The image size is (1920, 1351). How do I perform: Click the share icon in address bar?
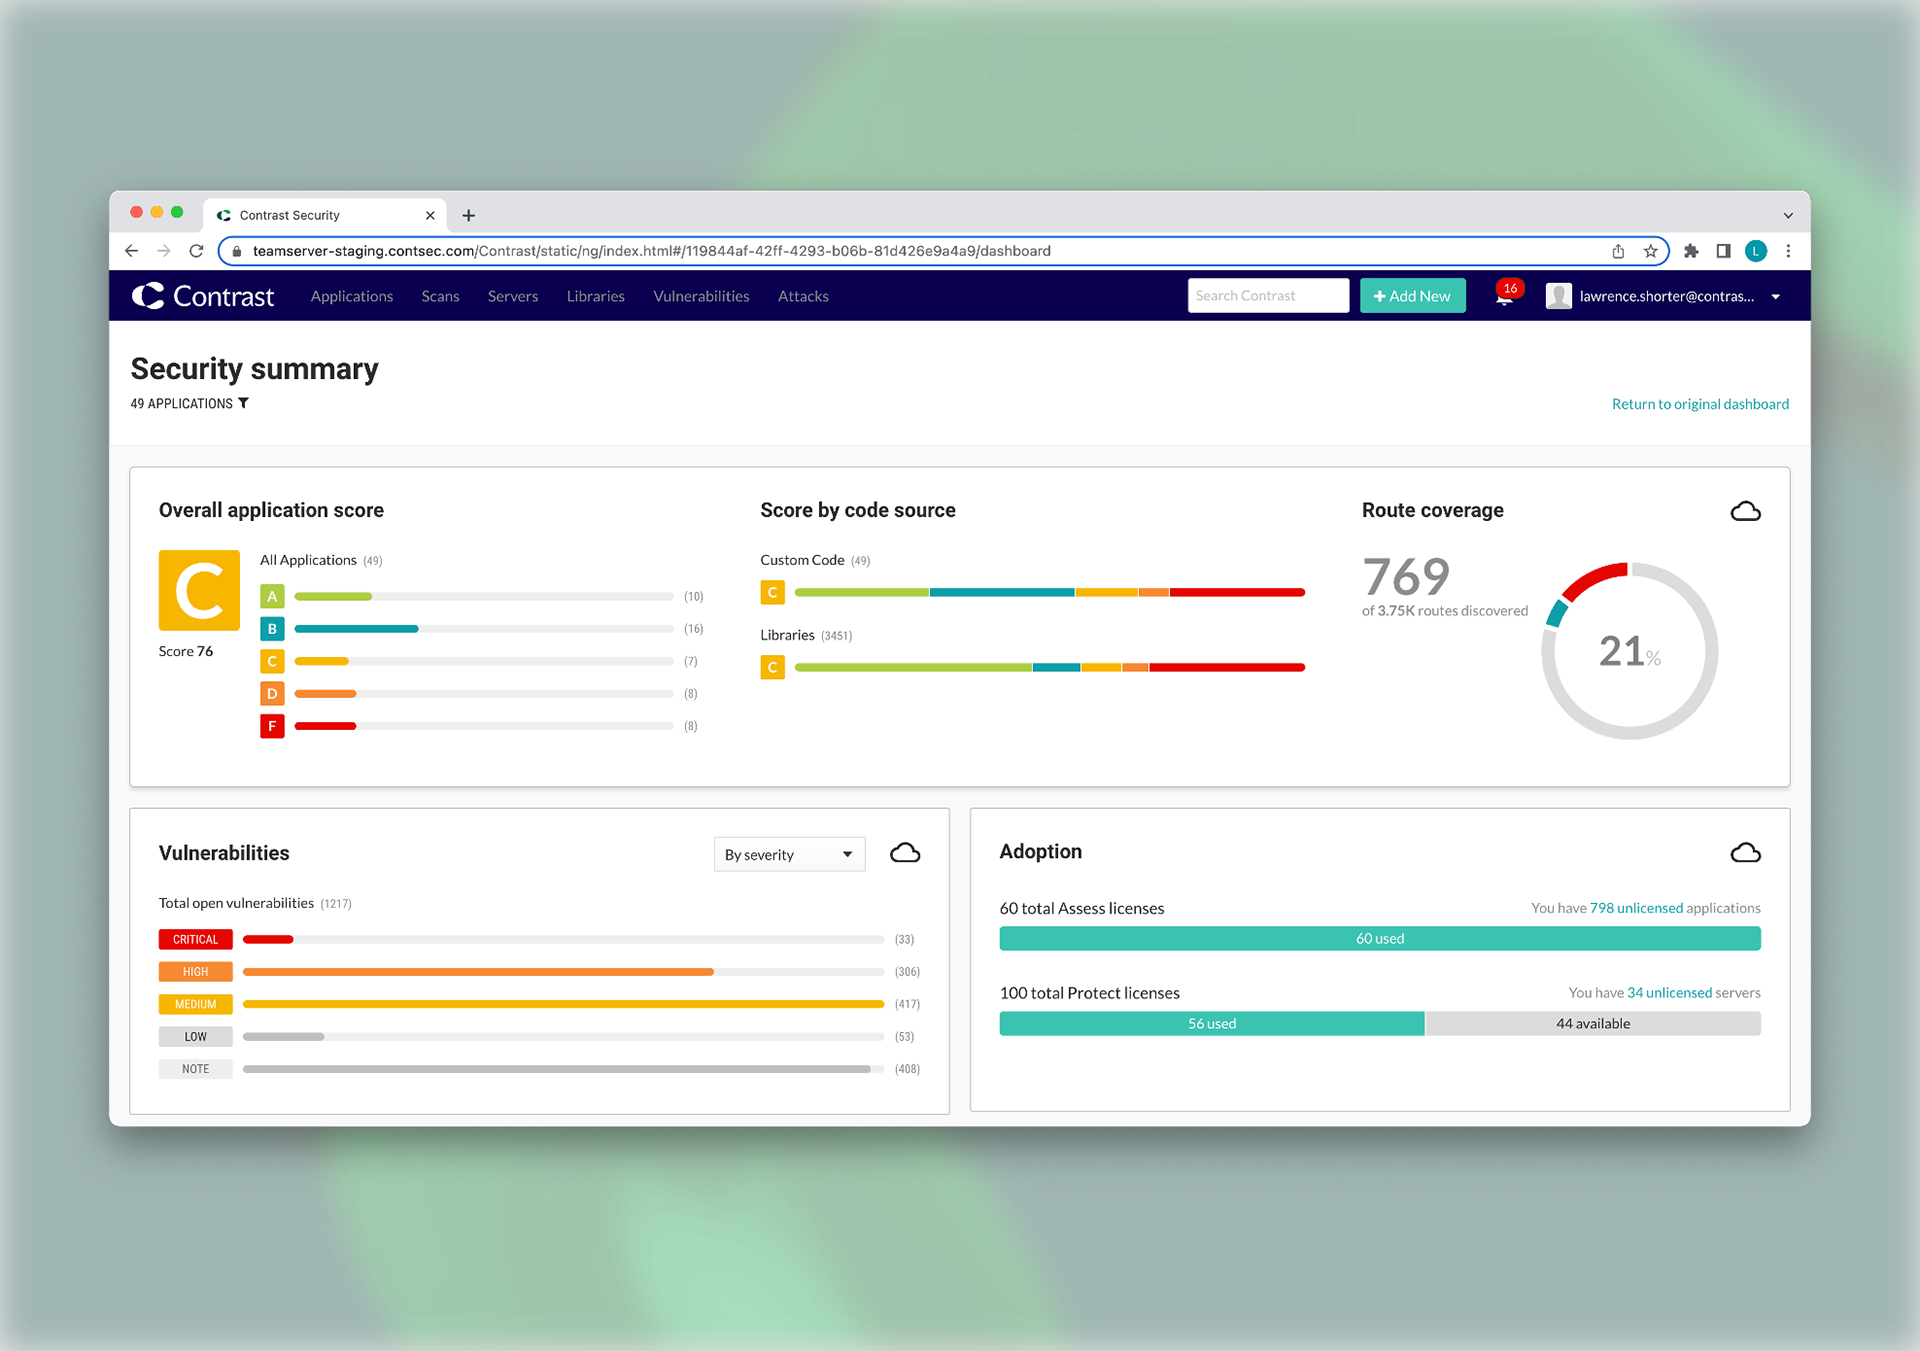1618,251
